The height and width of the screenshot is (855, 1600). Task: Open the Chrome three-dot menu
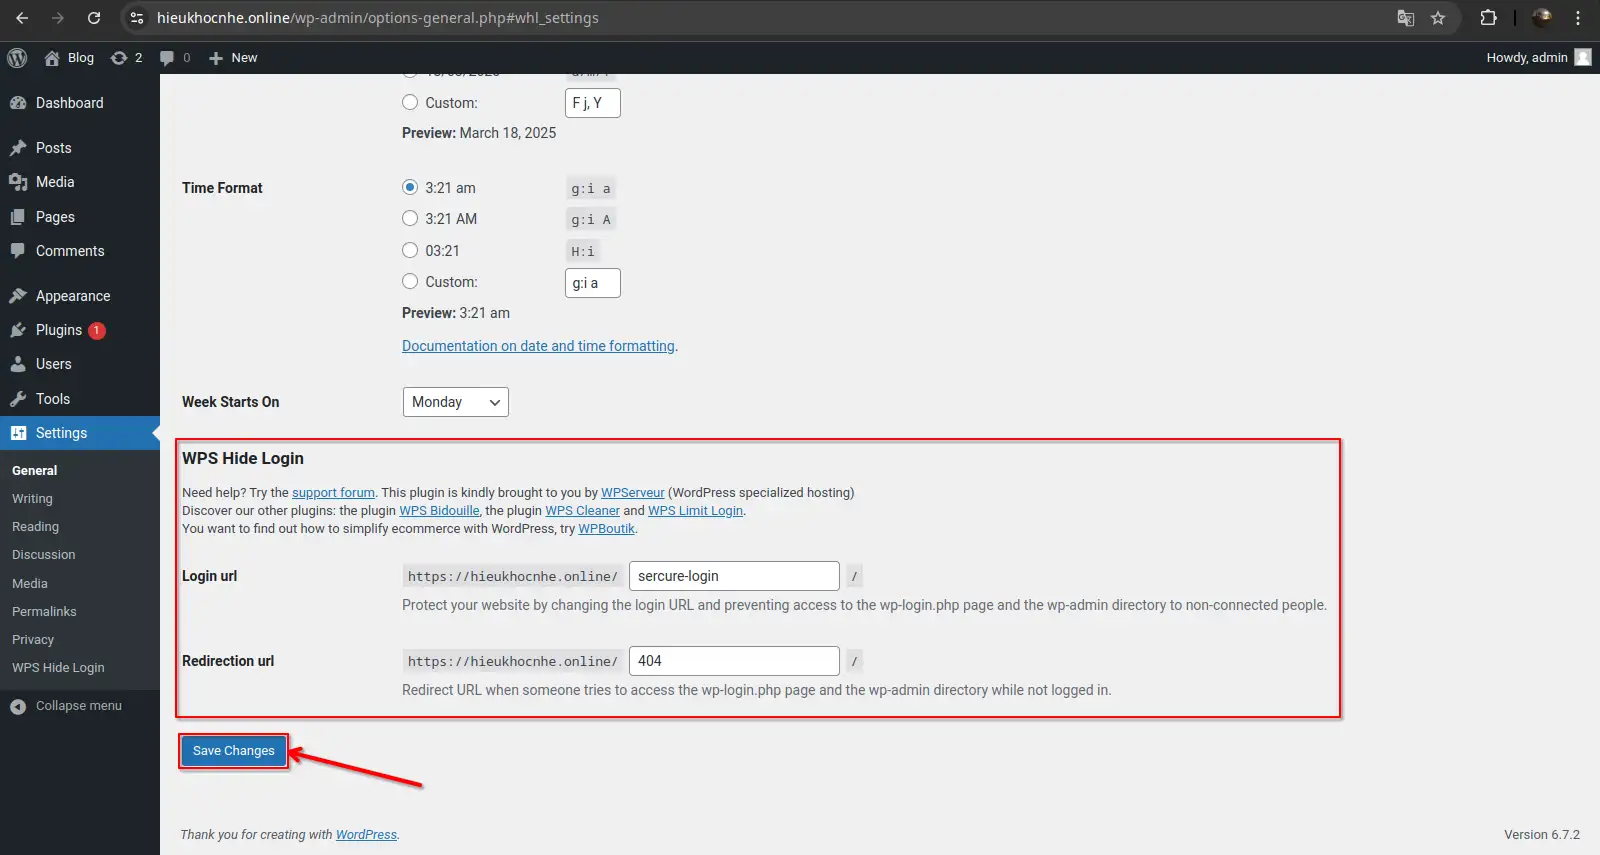1578,18
